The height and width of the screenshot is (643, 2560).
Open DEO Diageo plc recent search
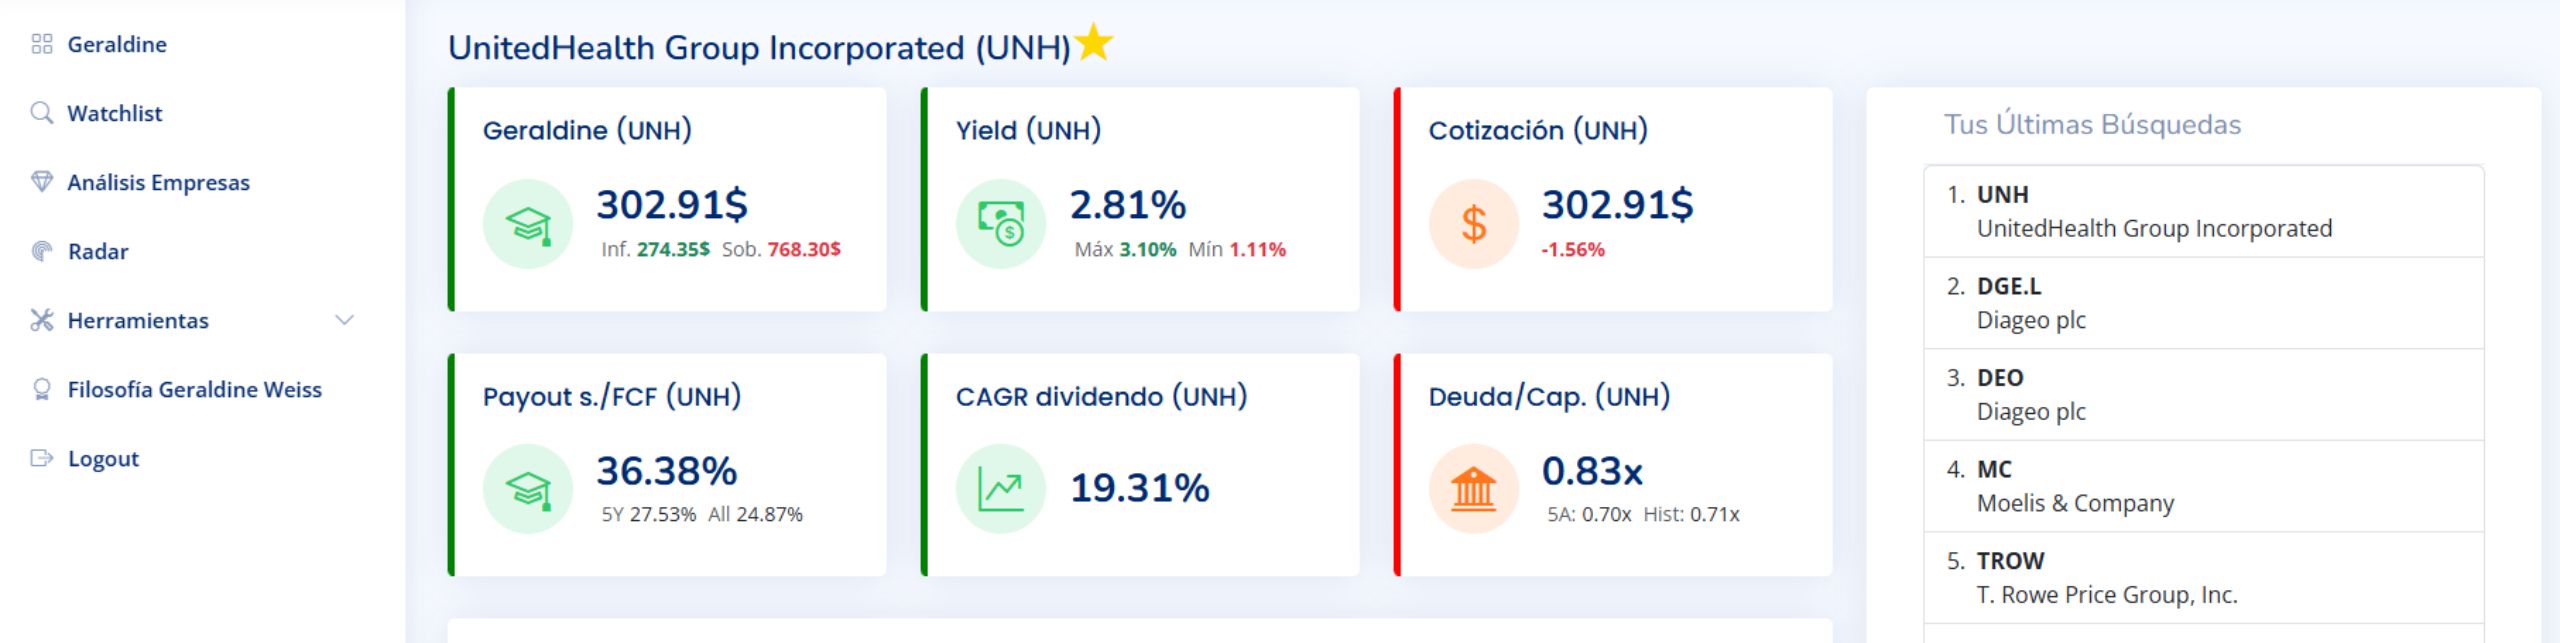[x=2030, y=395]
